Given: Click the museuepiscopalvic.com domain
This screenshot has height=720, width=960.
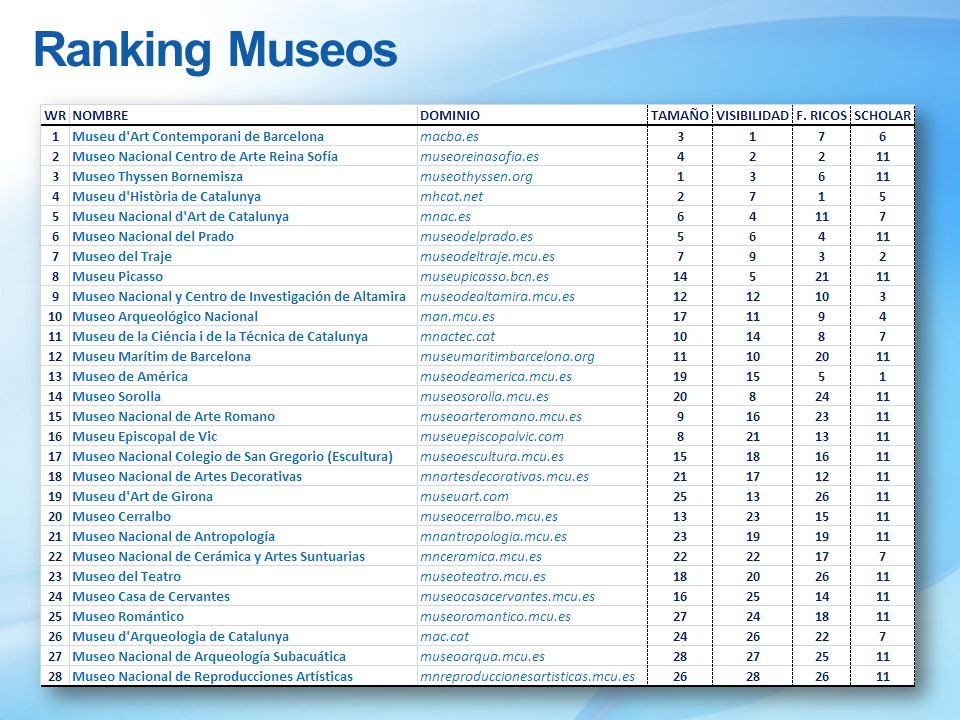Looking at the screenshot, I should click(492, 437).
